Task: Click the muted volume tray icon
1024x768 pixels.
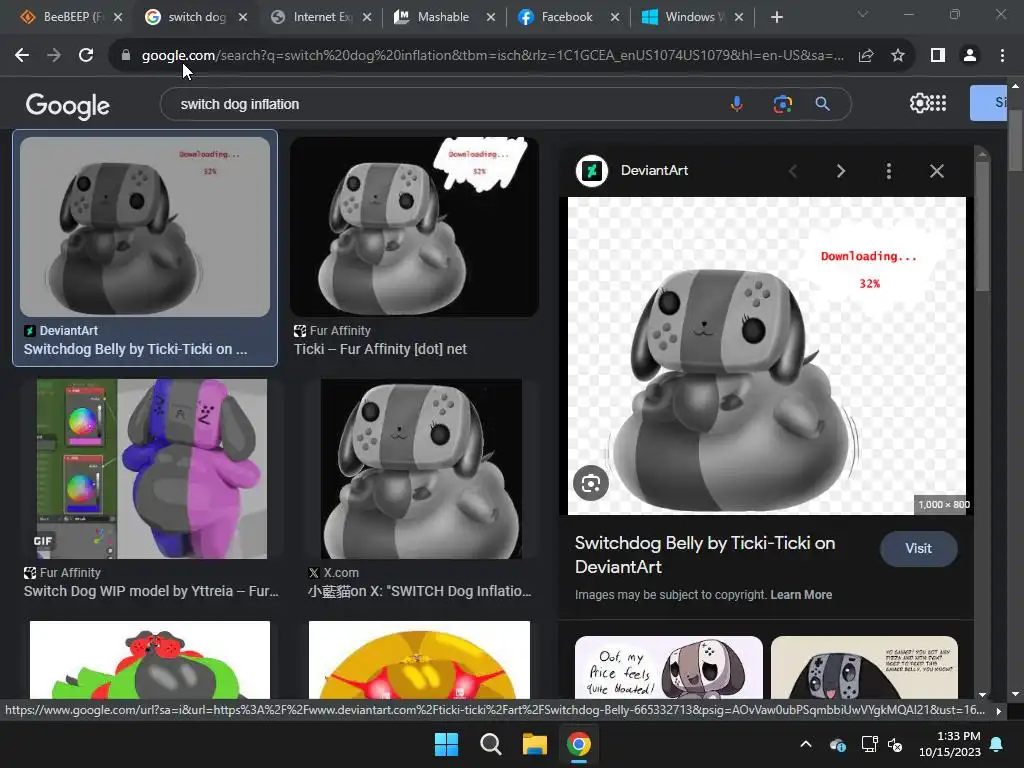Action: [895, 744]
